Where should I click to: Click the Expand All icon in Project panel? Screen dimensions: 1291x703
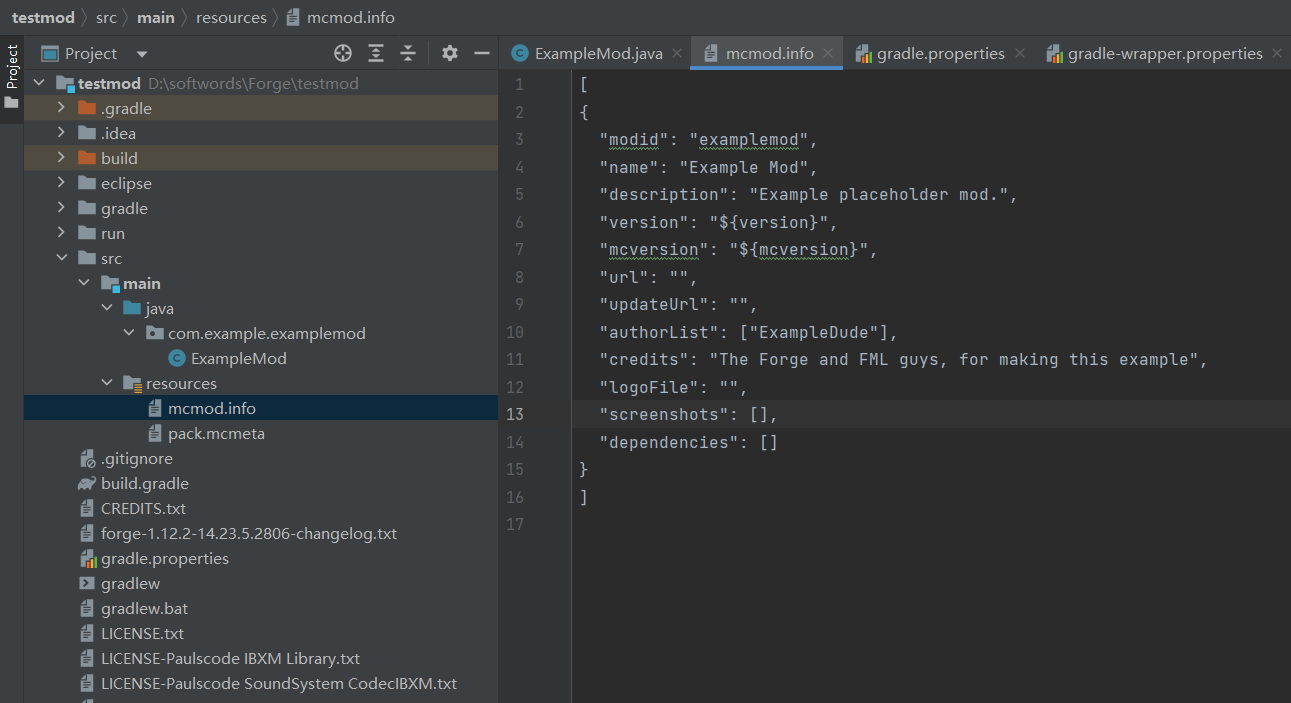click(376, 53)
